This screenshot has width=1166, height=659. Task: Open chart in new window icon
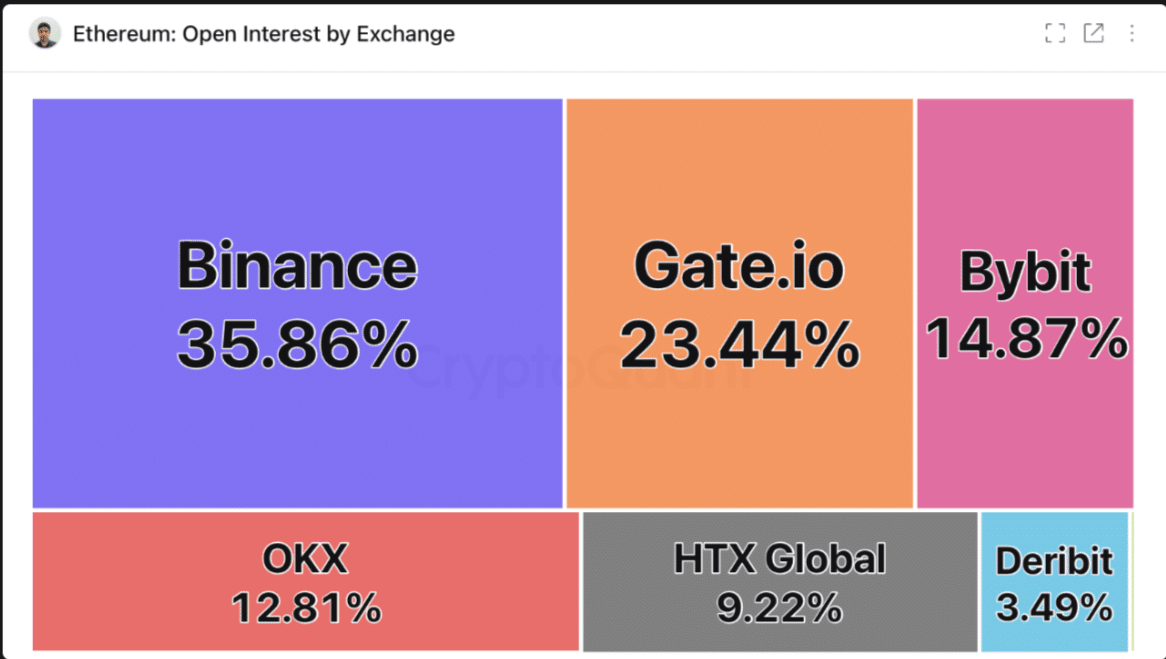click(1094, 34)
